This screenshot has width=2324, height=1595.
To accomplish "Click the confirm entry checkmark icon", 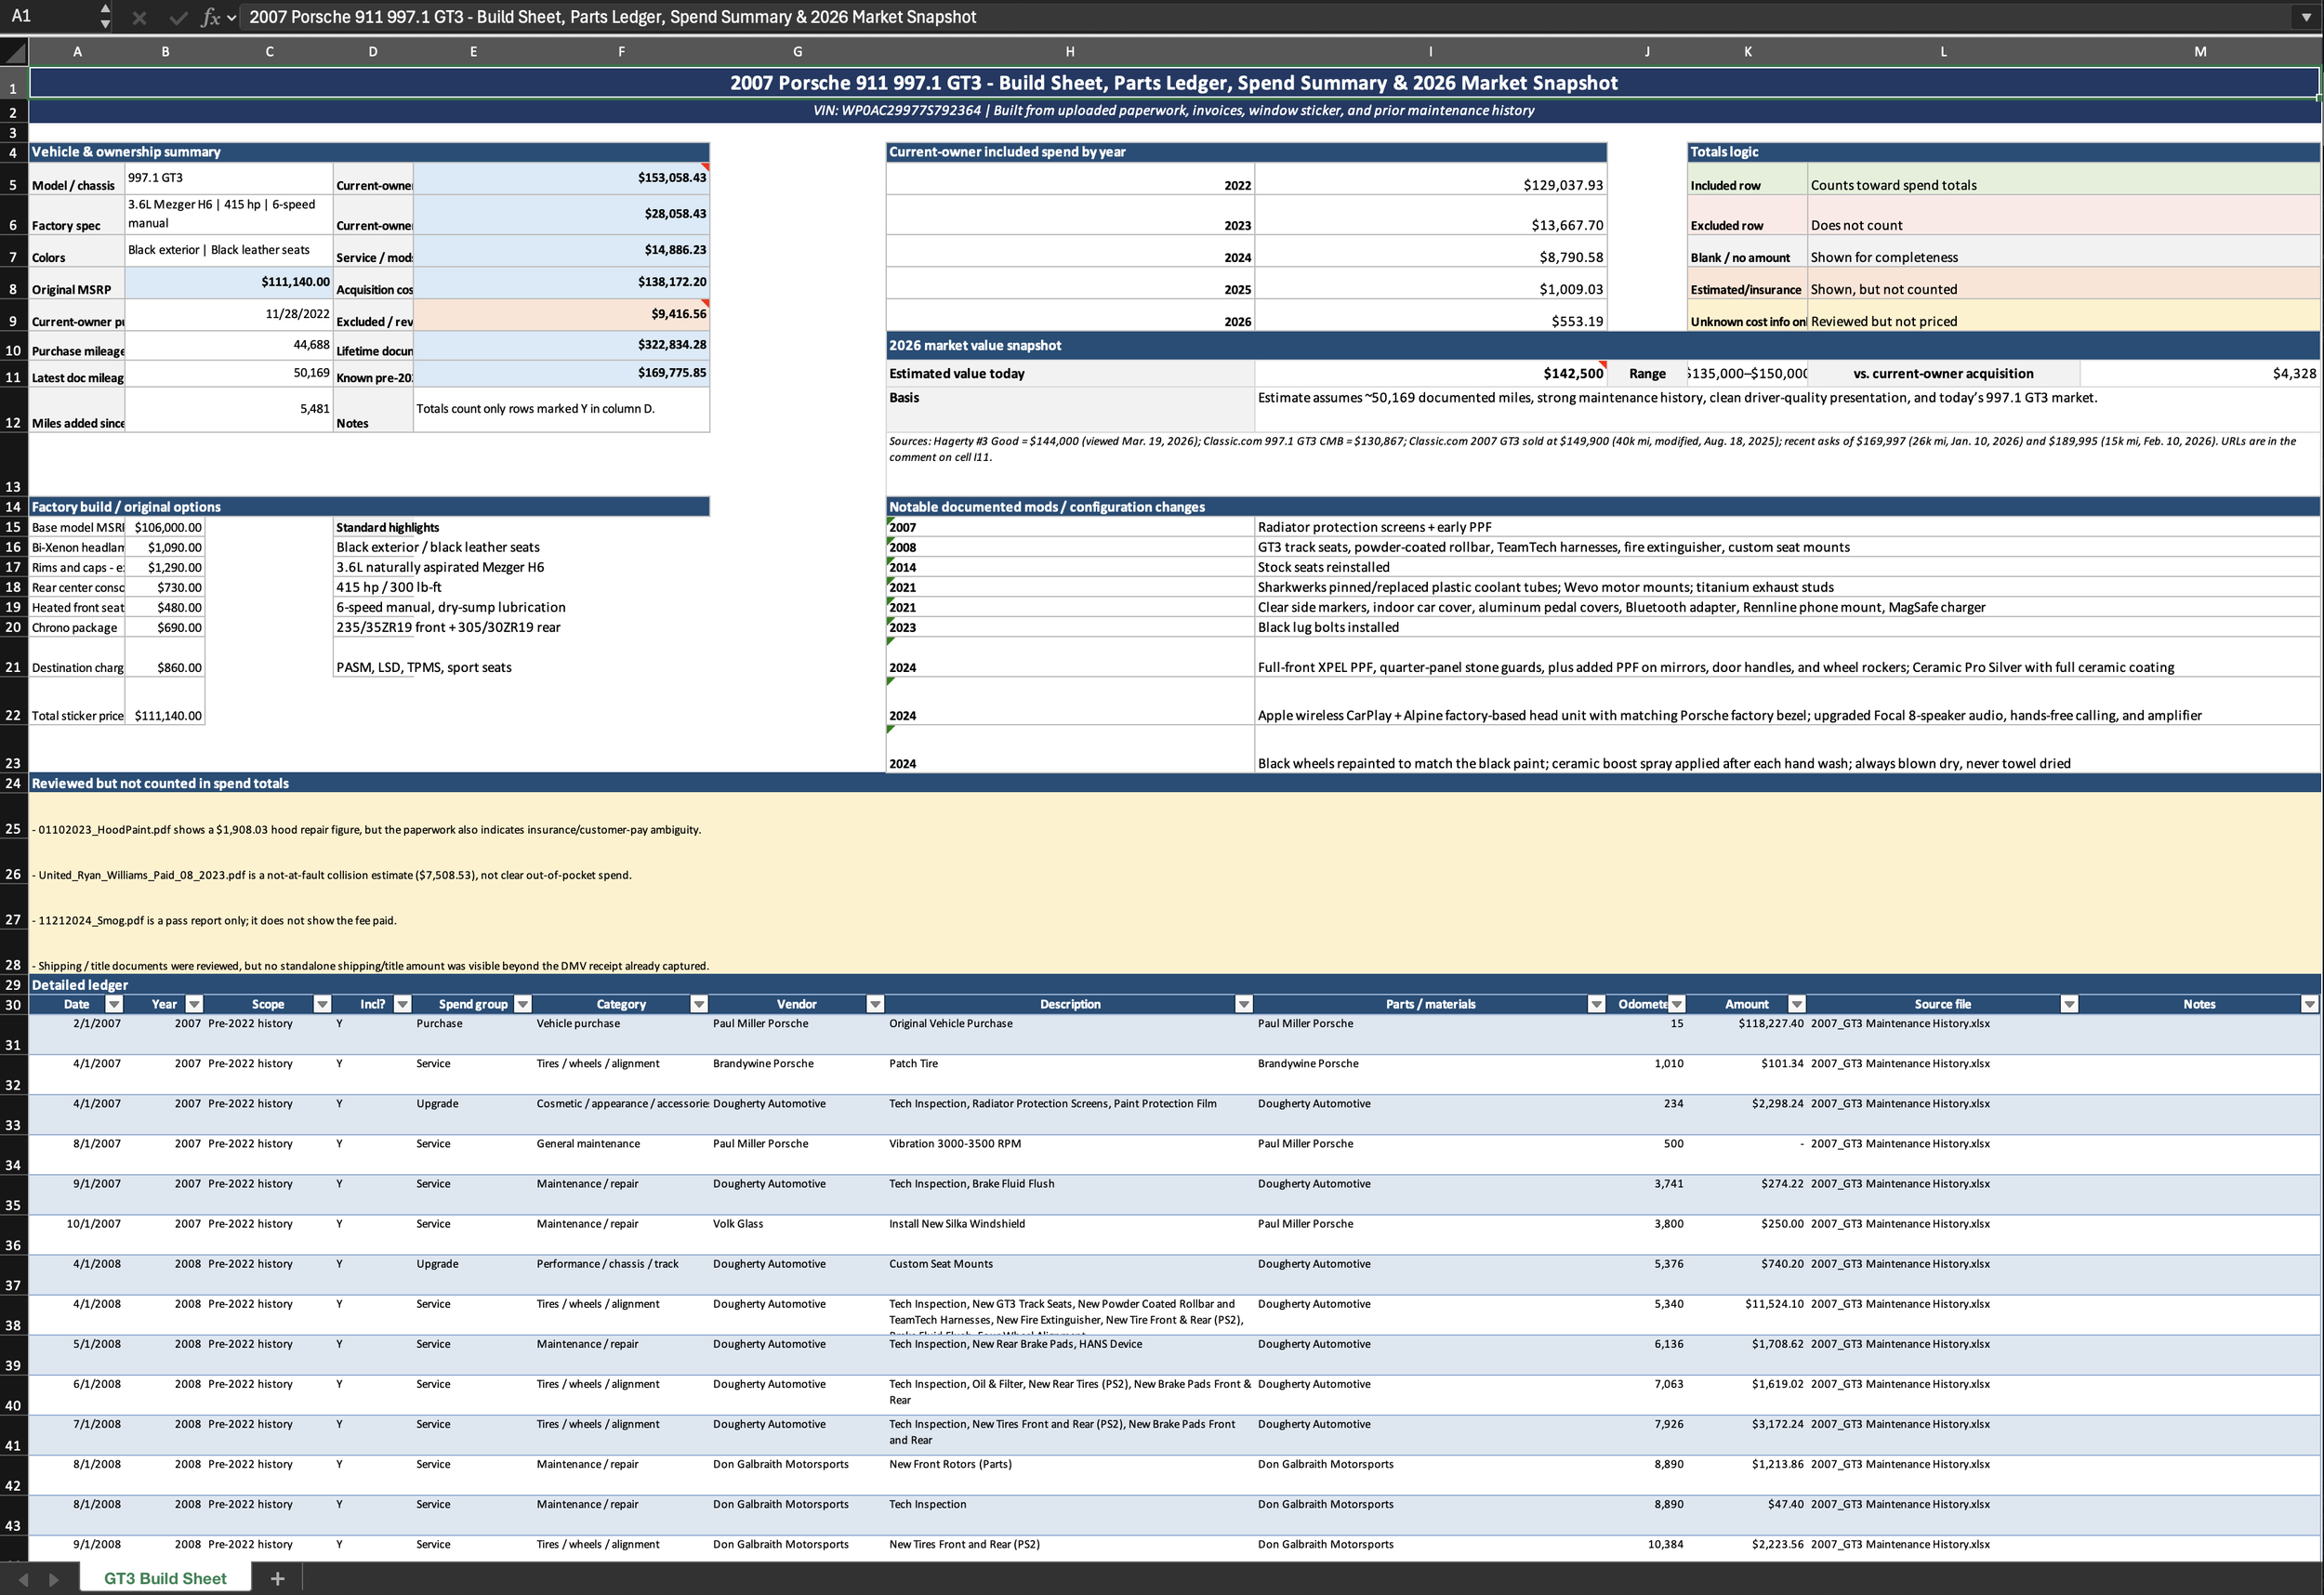I will [178, 17].
